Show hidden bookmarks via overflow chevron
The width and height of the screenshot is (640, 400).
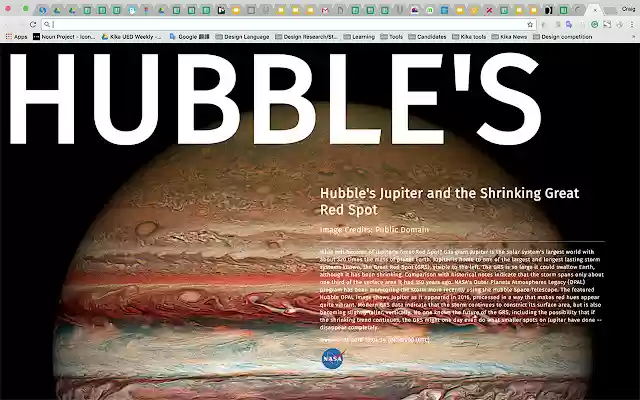[x=633, y=37]
